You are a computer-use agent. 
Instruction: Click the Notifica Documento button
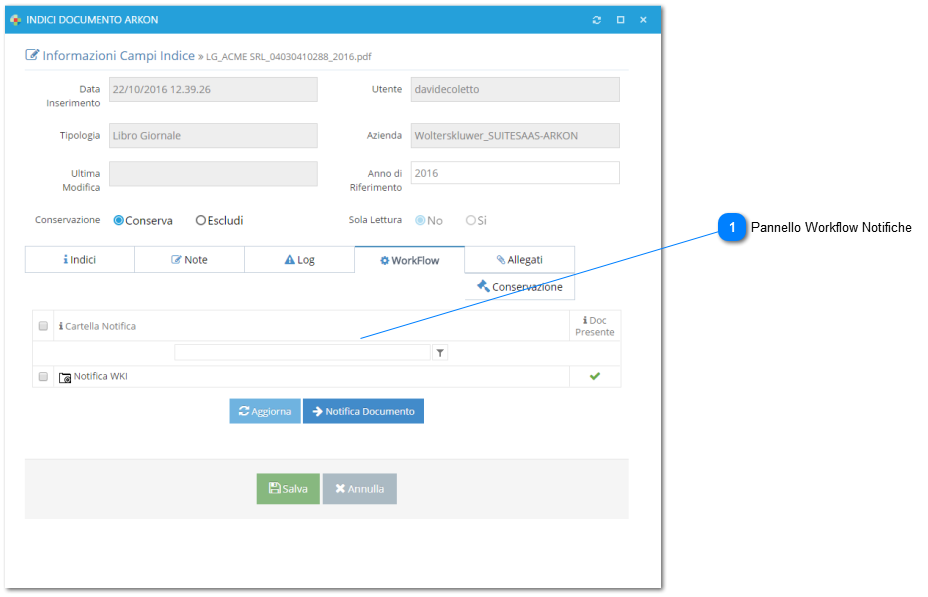point(363,411)
